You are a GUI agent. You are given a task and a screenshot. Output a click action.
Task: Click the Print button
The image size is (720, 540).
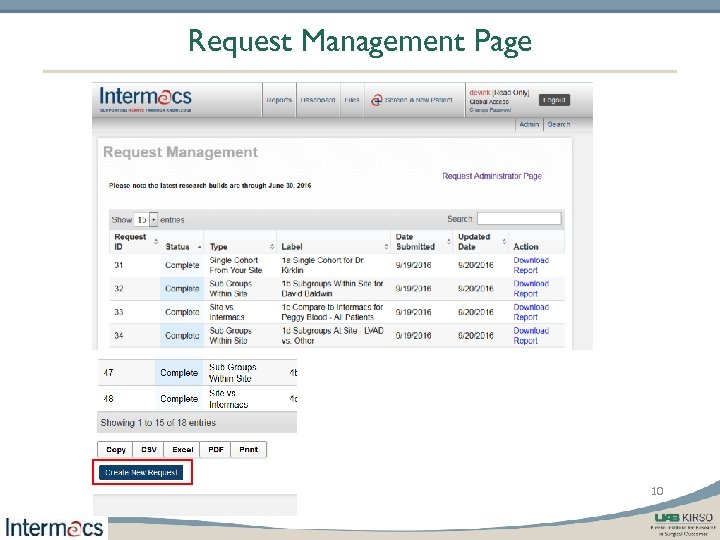pyautogui.click(x=248, y=450)
